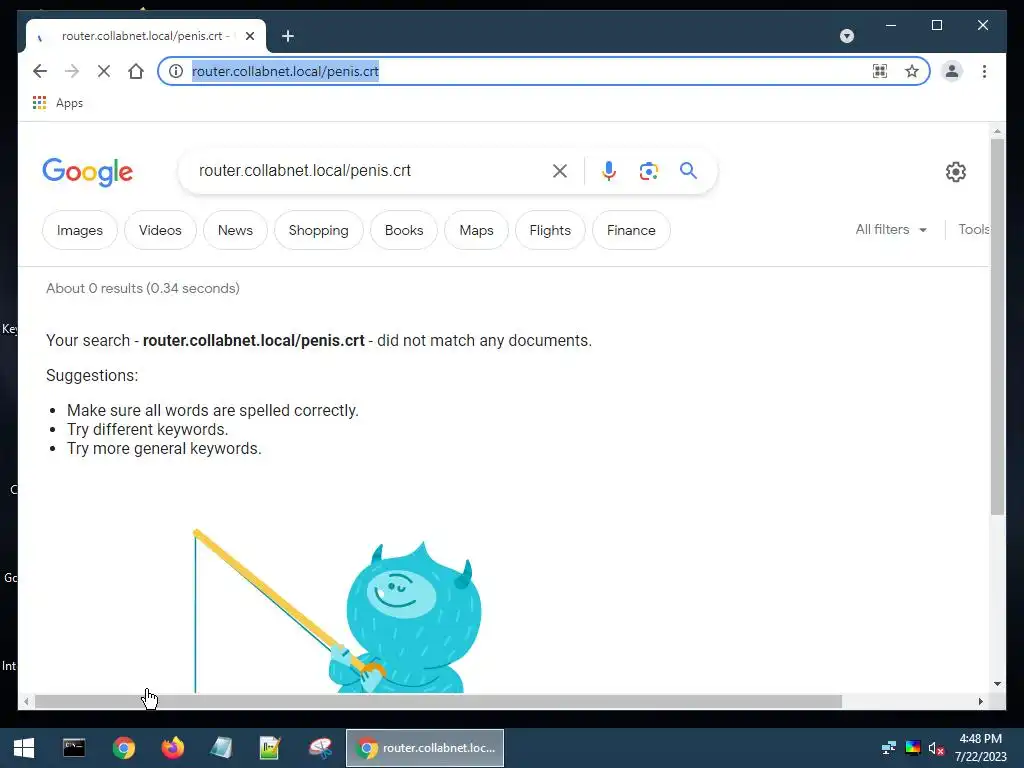Select the router.collabnet.loc... taskbar window
The width and height of the screenshot is (1024, 768).
tap(425, 748)
